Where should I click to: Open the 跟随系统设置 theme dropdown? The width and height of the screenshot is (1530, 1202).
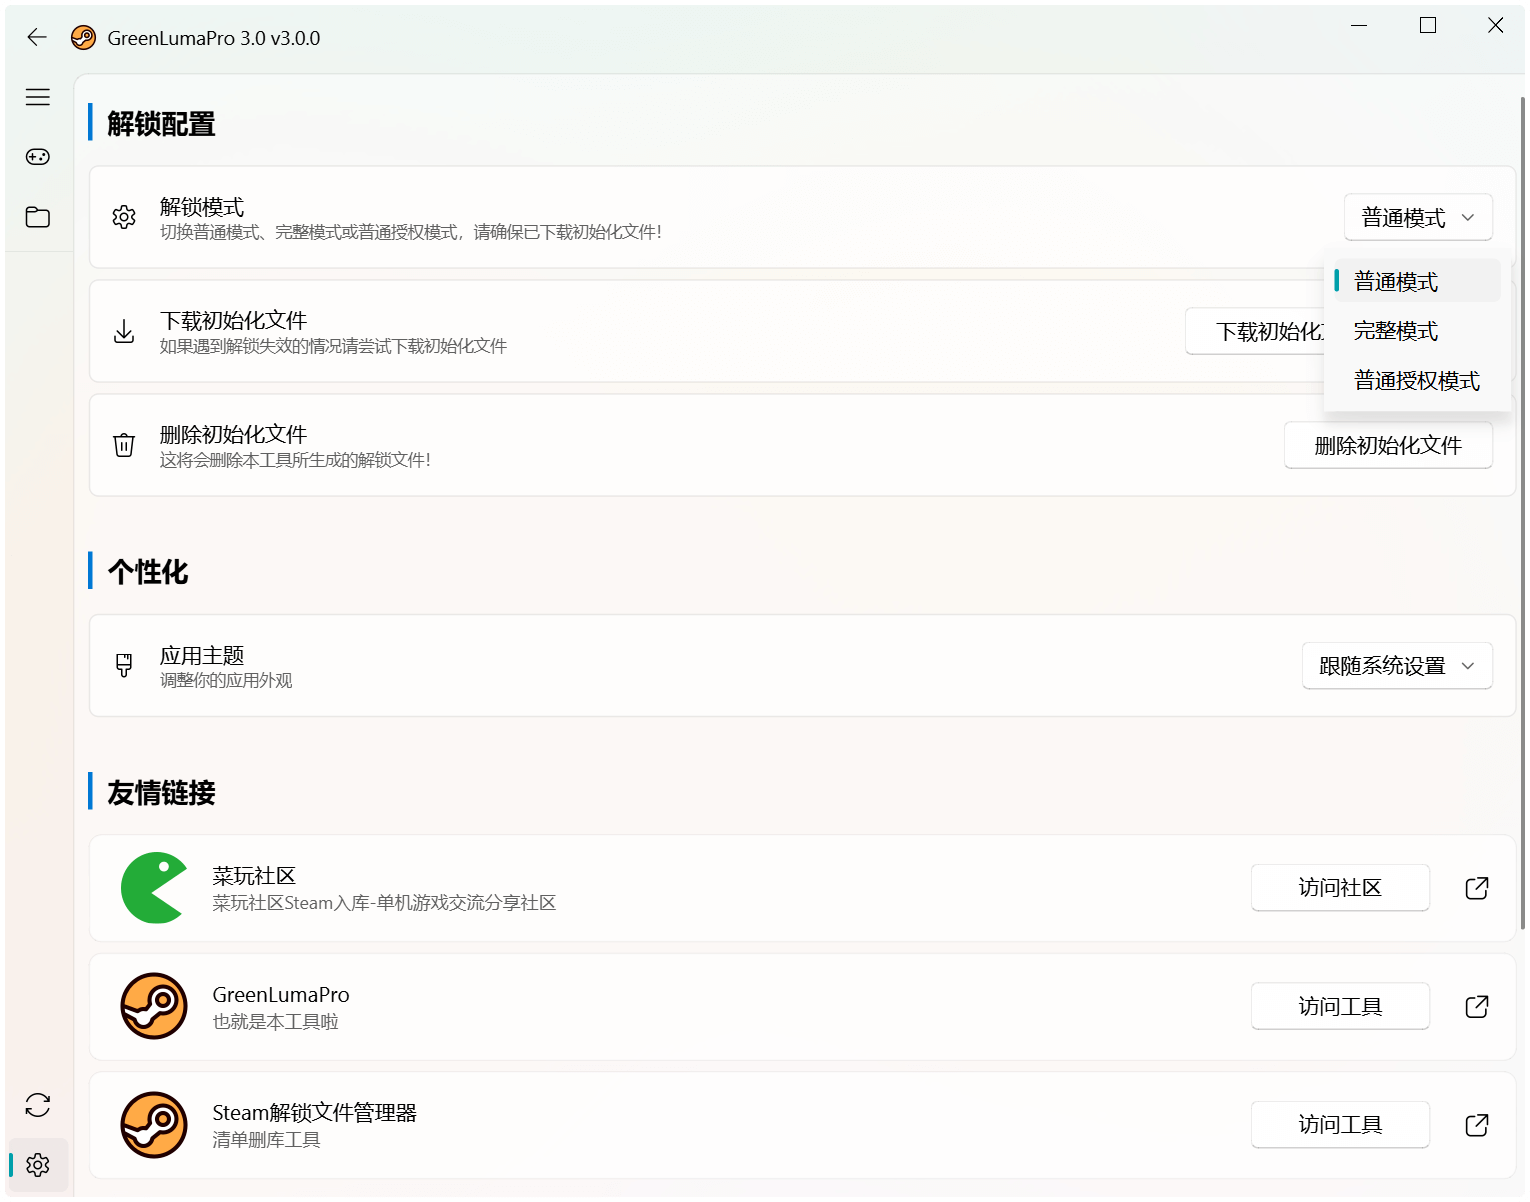coord(1396,665)
